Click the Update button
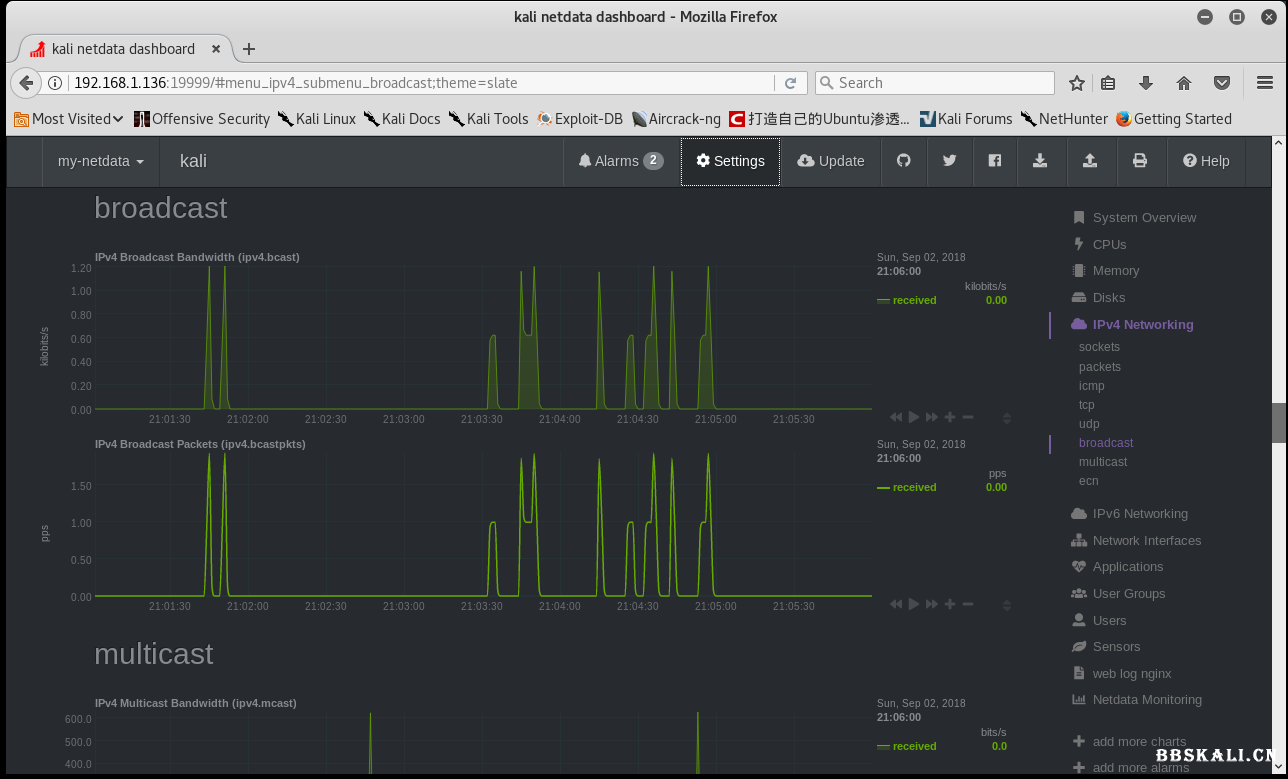The image size is (1288, 779). click(830, 161)
